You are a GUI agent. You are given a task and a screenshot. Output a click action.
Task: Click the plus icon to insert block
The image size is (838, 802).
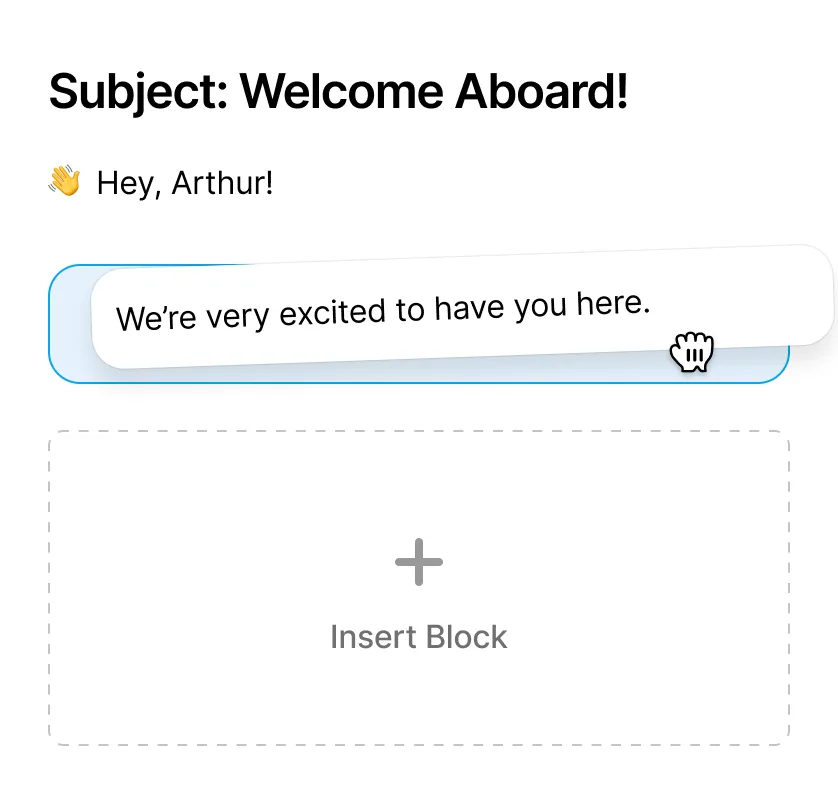coord(419,562)
